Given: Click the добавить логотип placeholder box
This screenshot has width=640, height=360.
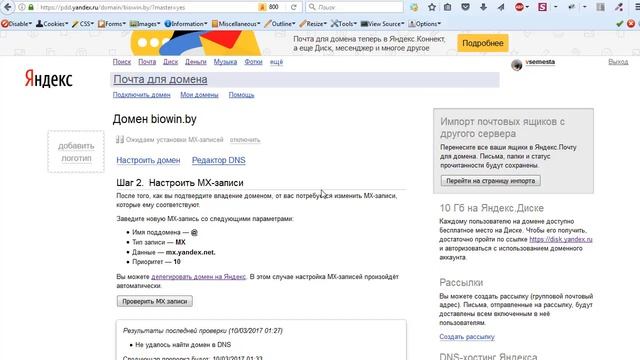Looking at the screenshot, I should [76, 152].
